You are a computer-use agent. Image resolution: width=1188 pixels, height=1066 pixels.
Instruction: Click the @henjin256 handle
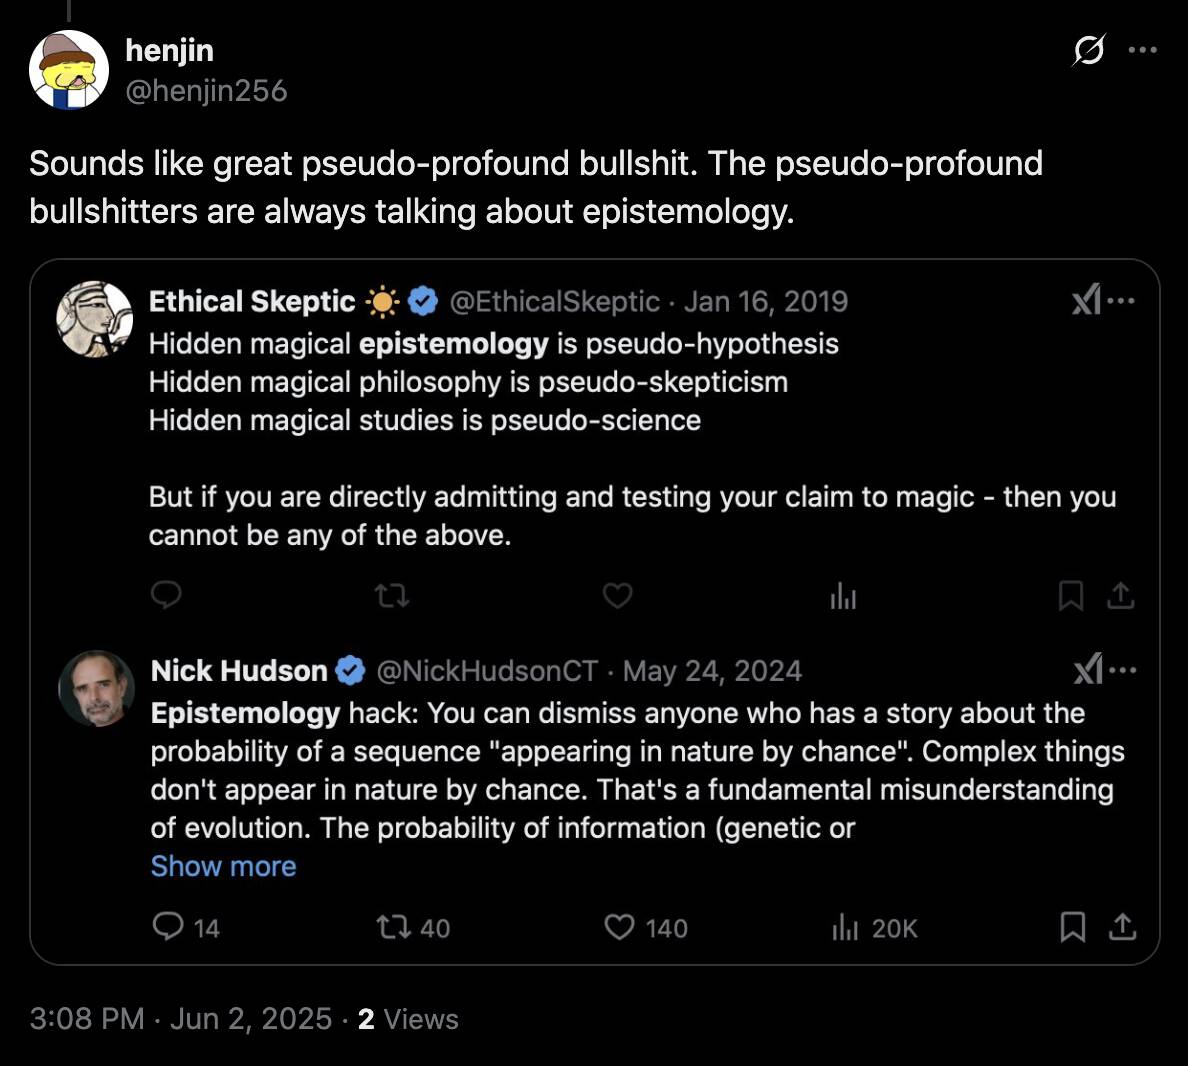tap(206, 91)
